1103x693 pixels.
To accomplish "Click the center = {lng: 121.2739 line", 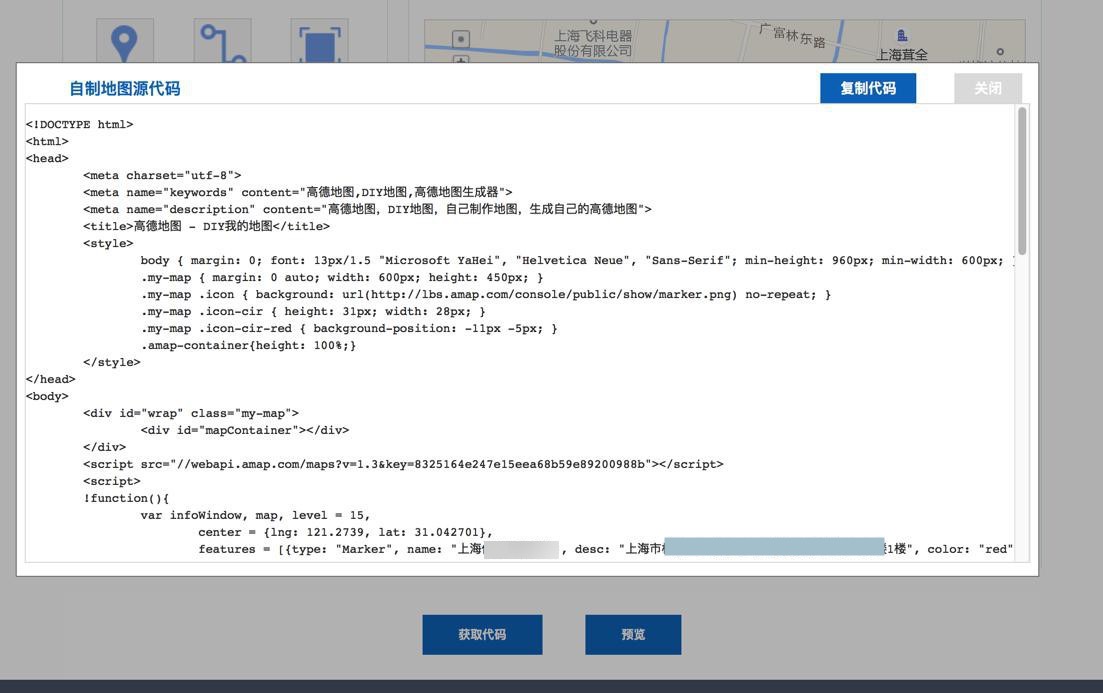I will 345,532.
